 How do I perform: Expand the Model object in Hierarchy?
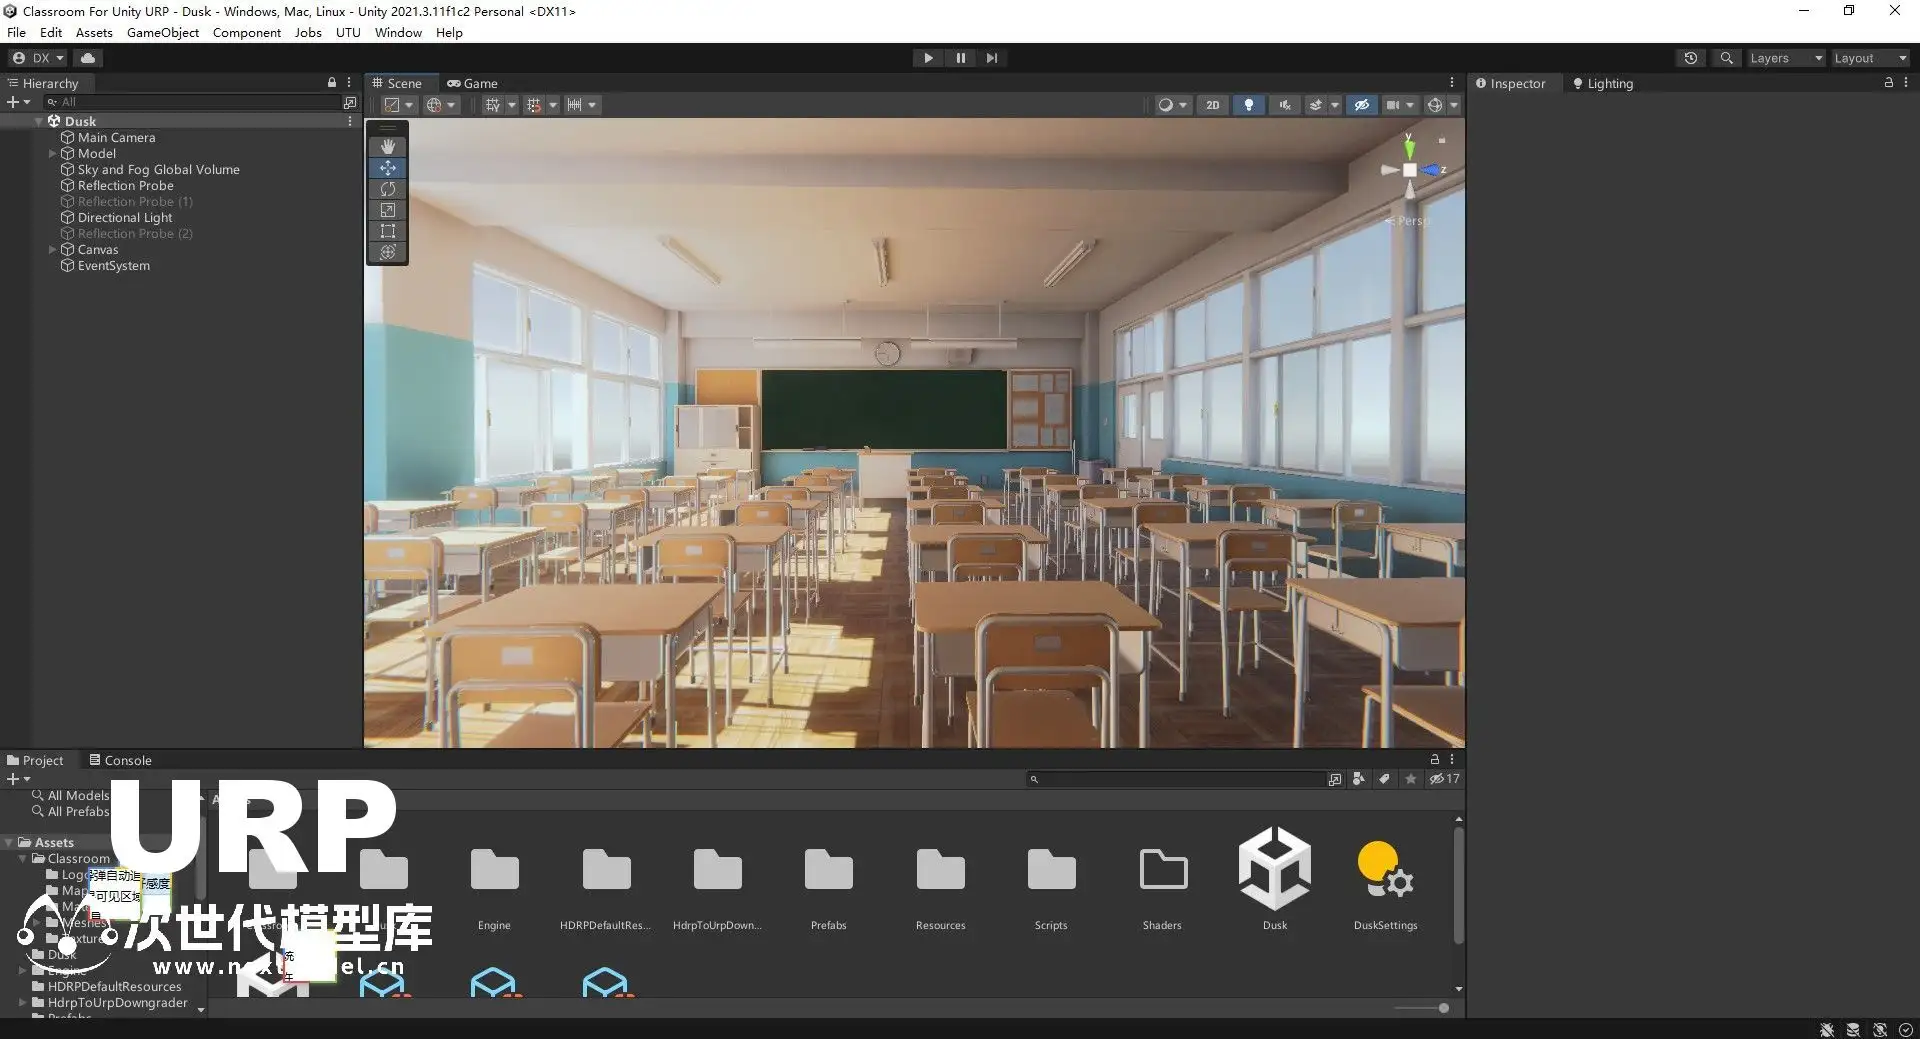coord(53,154)
